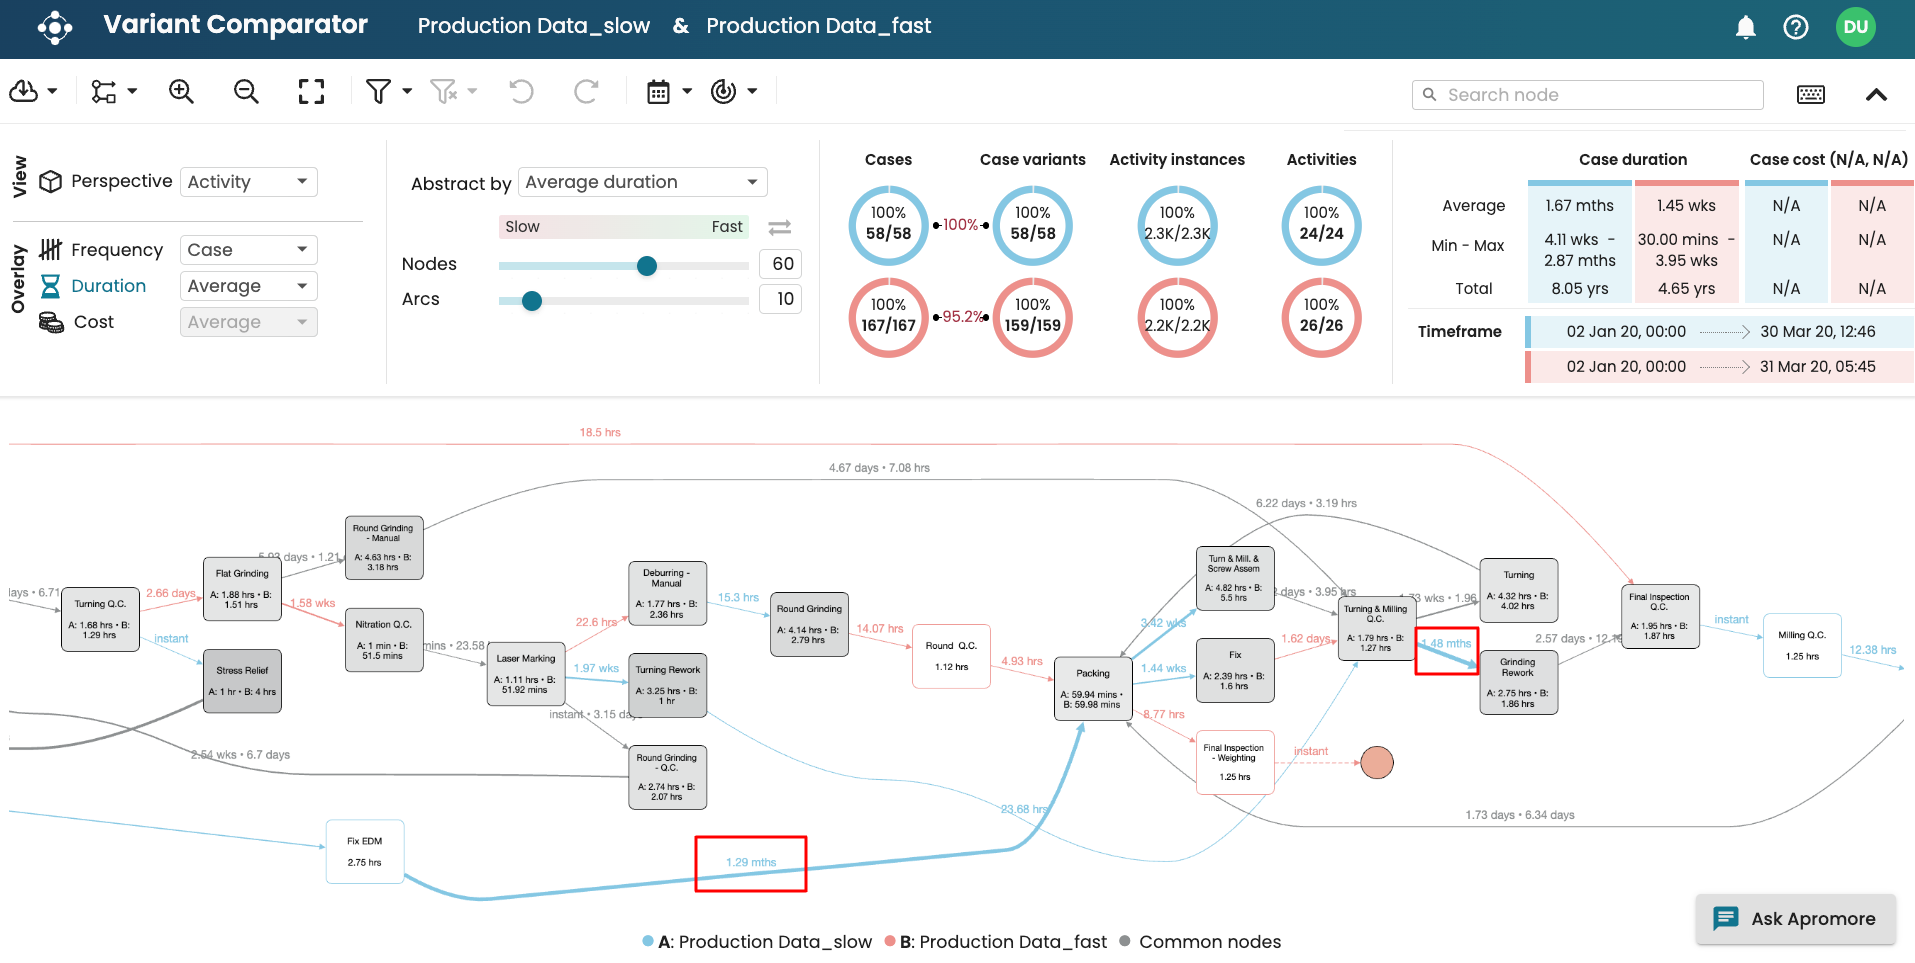Open the help question mark icon
This screenshot has height=963, width=1915.
tap(1795, 27)
